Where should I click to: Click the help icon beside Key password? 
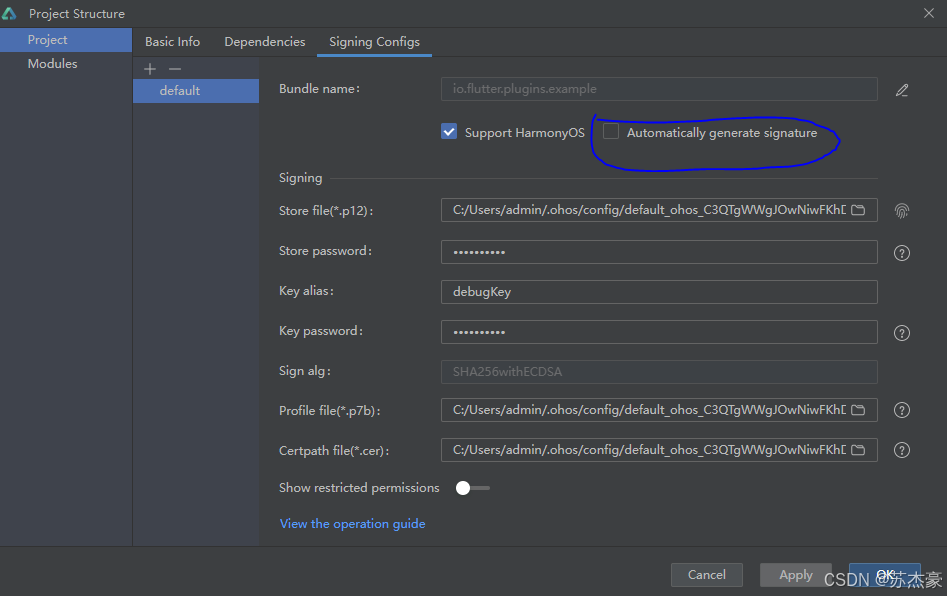point(901,332)
